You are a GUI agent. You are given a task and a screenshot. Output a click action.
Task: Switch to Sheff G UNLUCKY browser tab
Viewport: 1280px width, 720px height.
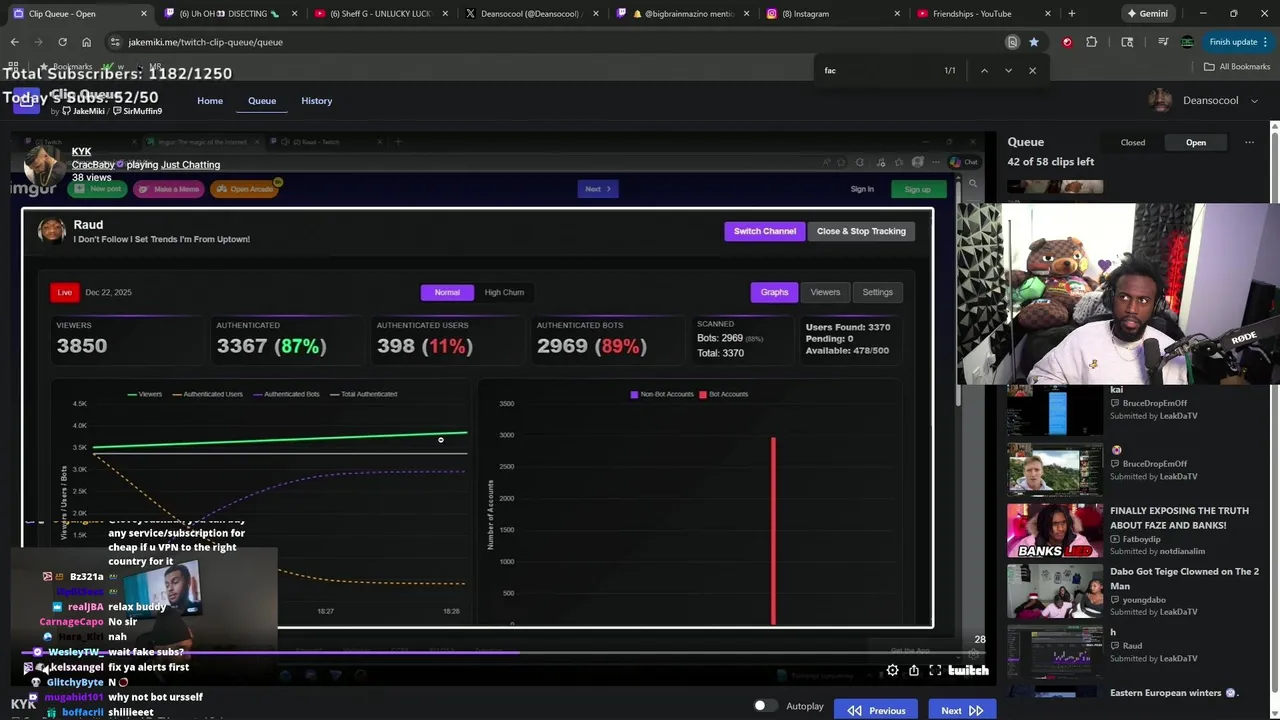(379, 14)
